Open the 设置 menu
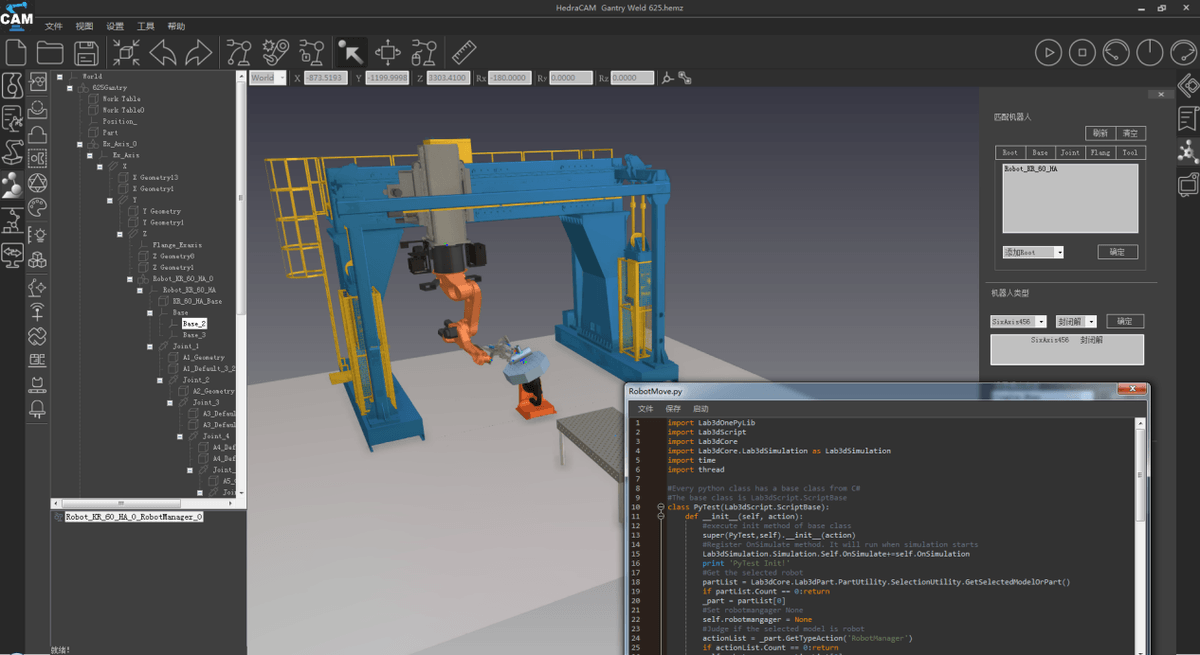Screen dimensions: 1200x655 click(x=115, y=26)
